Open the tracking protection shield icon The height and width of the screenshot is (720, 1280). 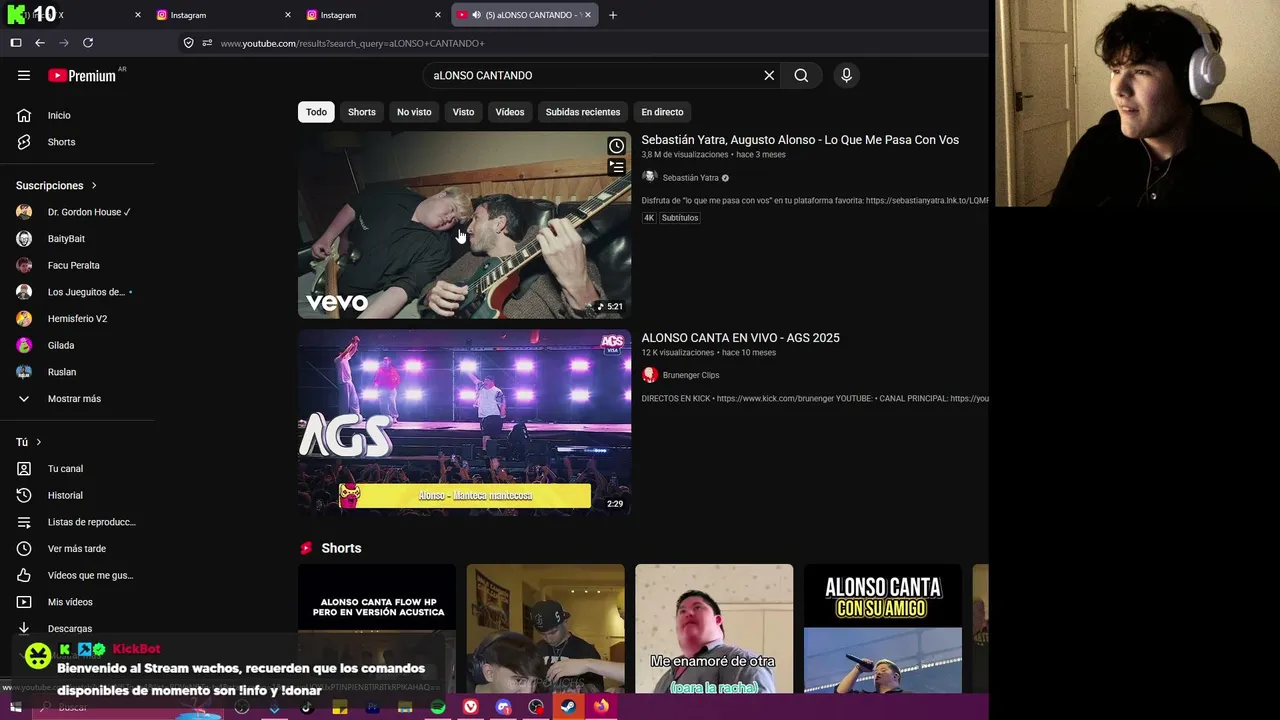(x=188, y=43)
